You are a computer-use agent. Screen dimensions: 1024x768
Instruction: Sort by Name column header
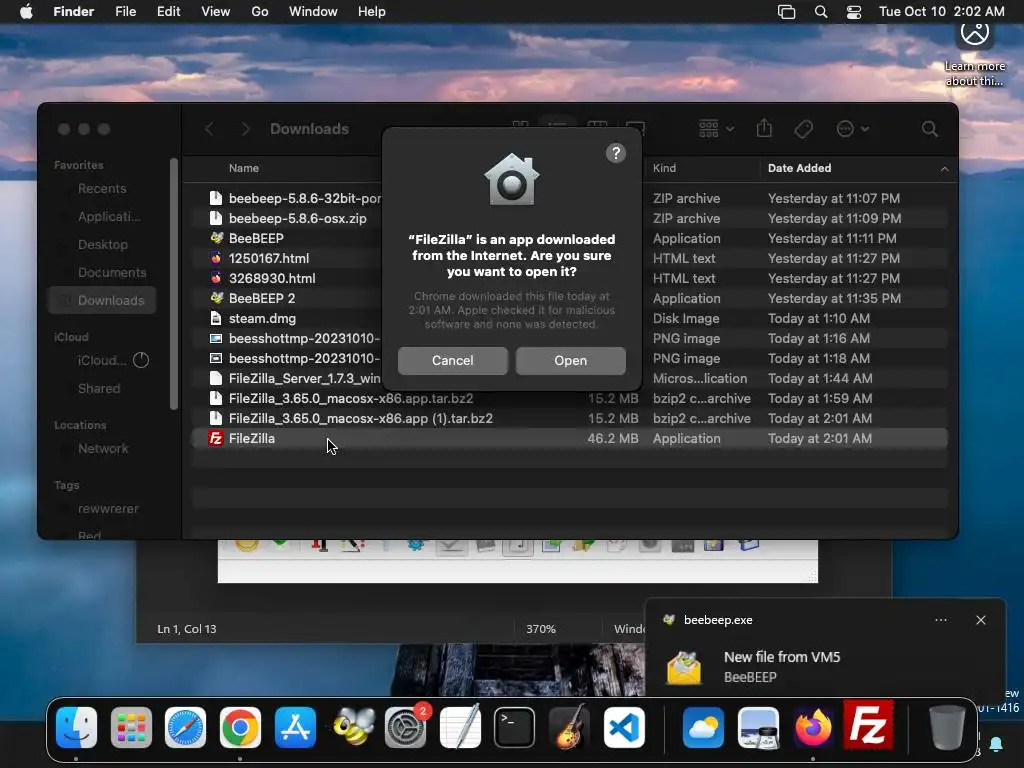pos(244,168)
